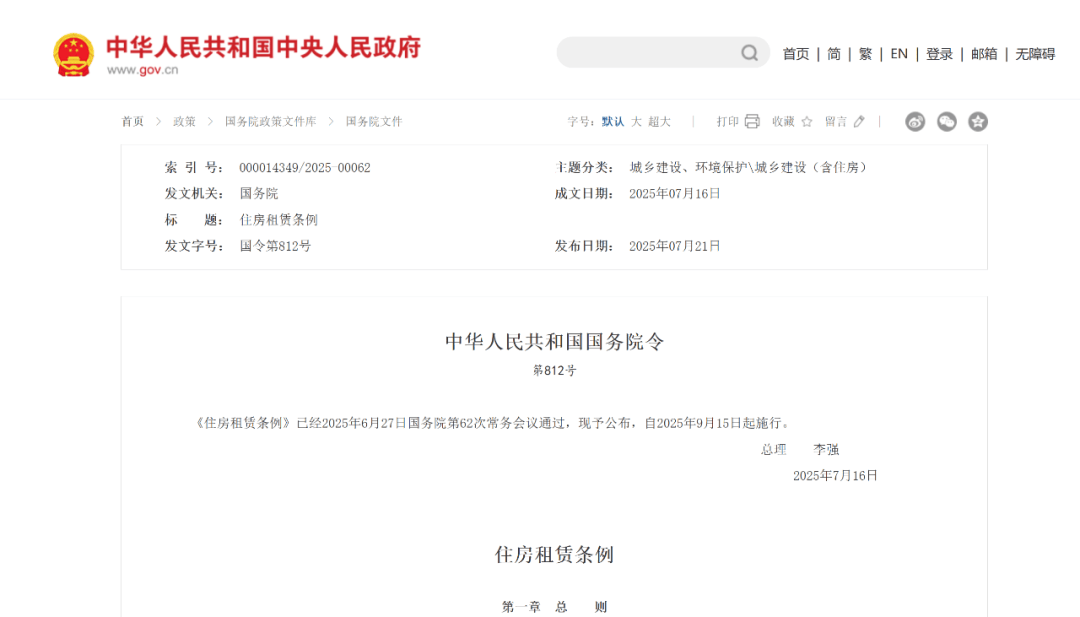This screenshot has height=617, width=1080.
Task: Open the 政策 breadcrumb menu
Action: pyautogui.click(x=184, y=121)
